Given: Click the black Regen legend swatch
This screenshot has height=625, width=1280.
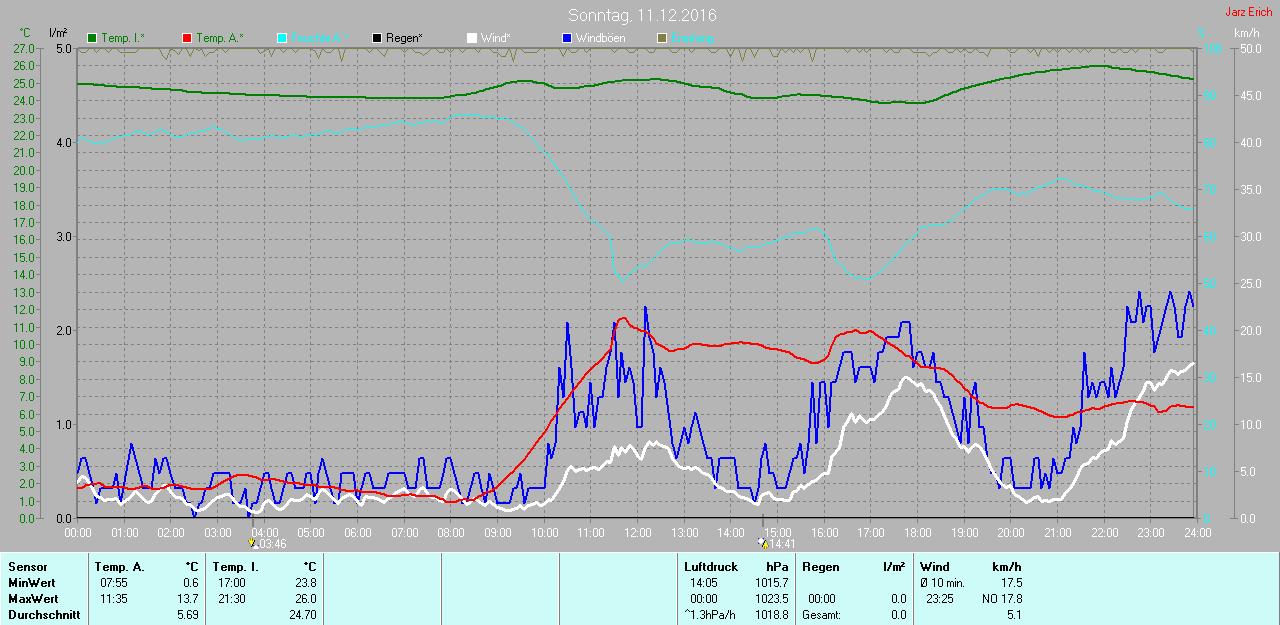Looking at the screenshot, I should coord(377,38).
